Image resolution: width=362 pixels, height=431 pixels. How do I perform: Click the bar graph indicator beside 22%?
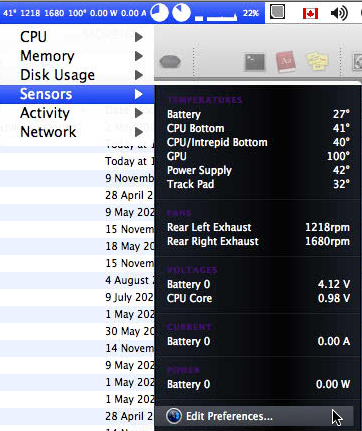(x=216, y=17)
